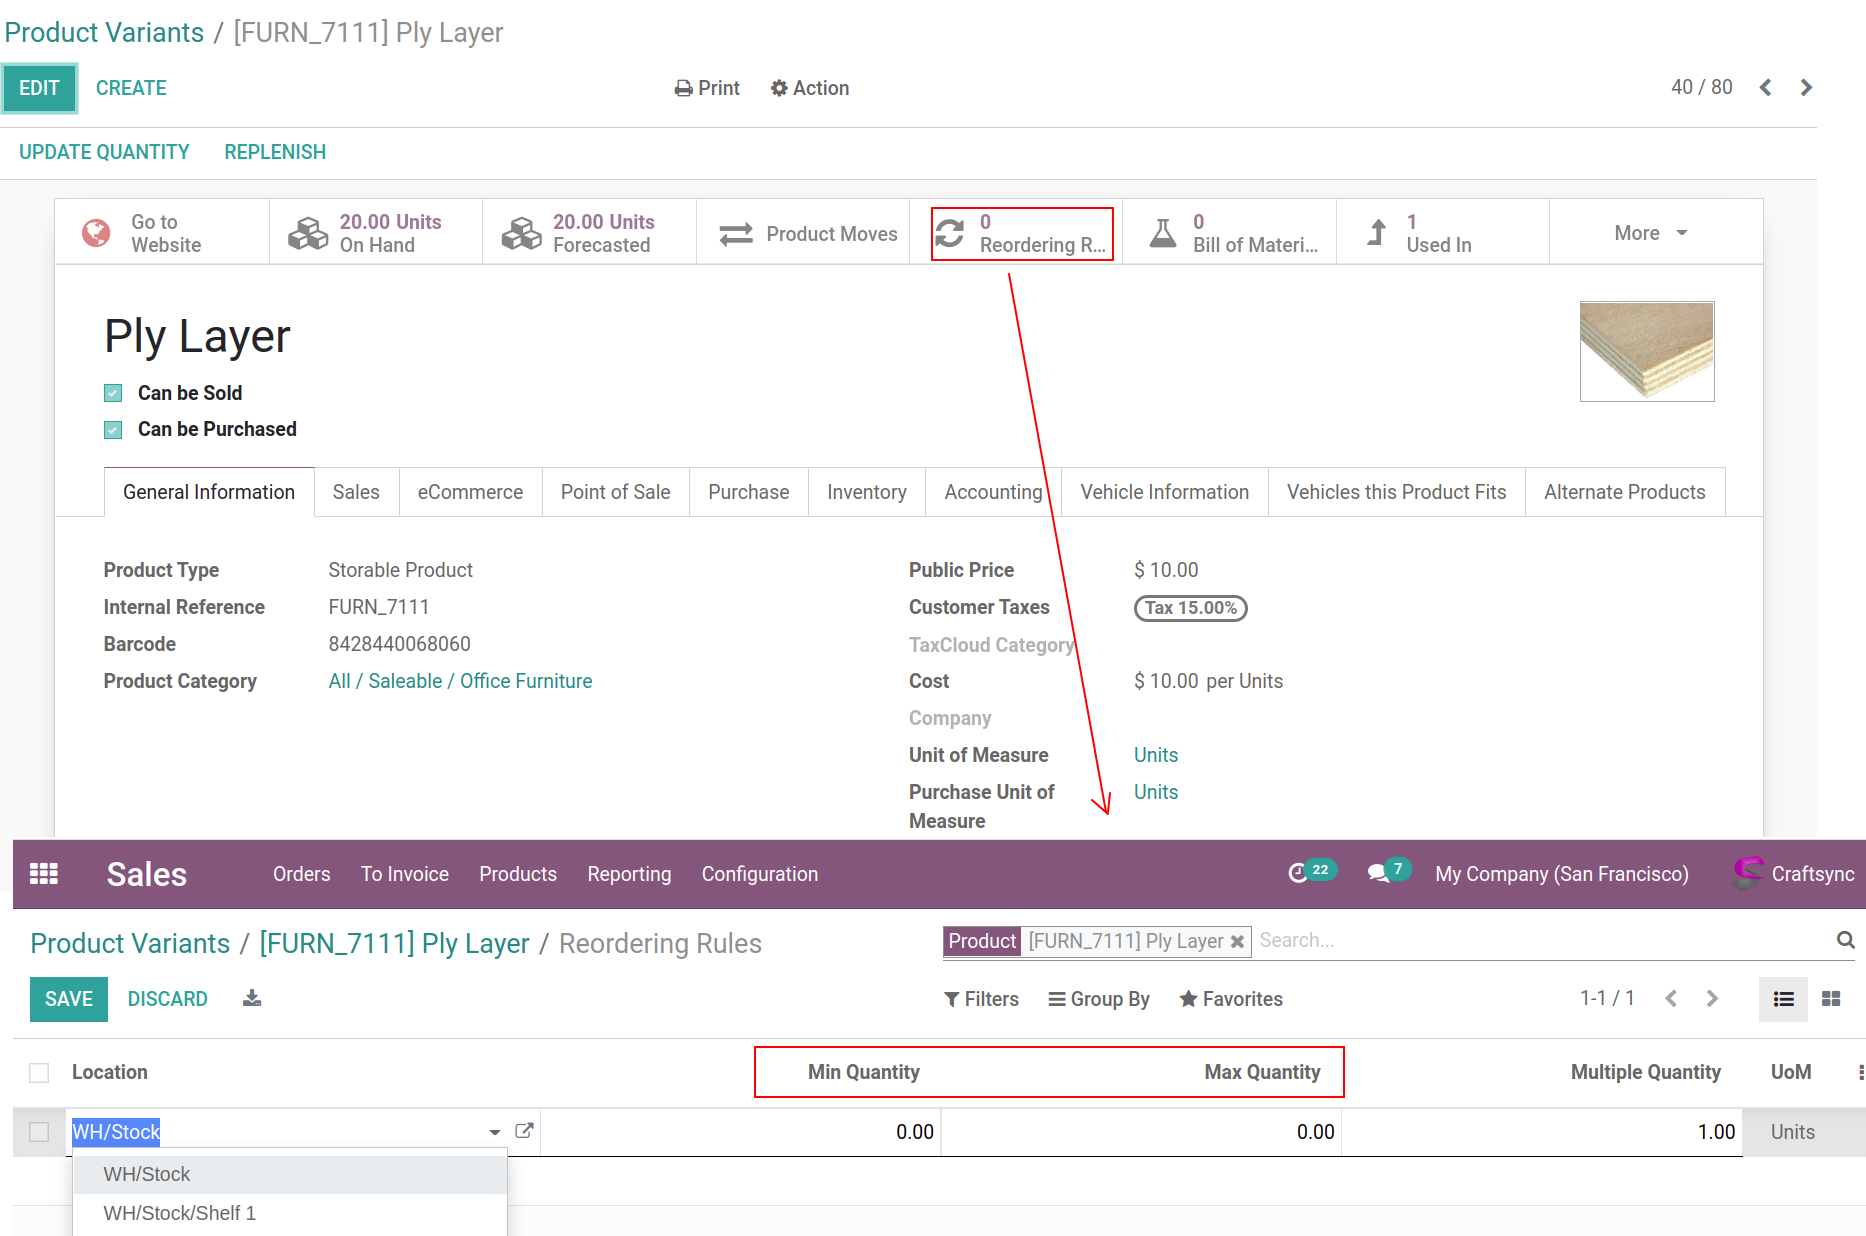Click the search magnifier icon
1866x1236 pixels.
(1845, 940)
